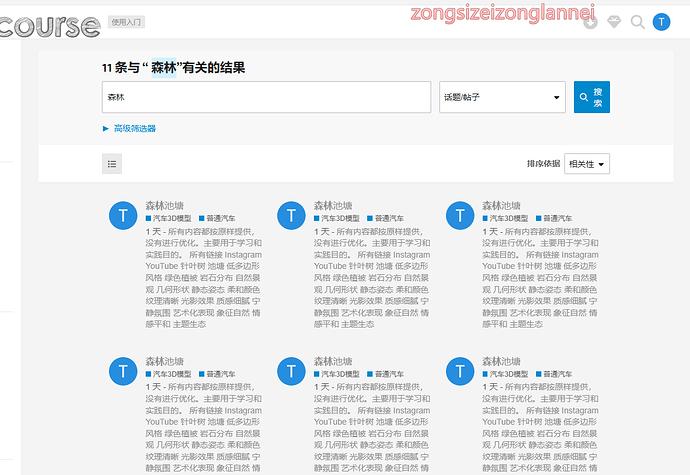This screenshot has height=475, width=690.
Task: Click 汽车3D模型 category in top-middle result
Action: tap(337, 218)
